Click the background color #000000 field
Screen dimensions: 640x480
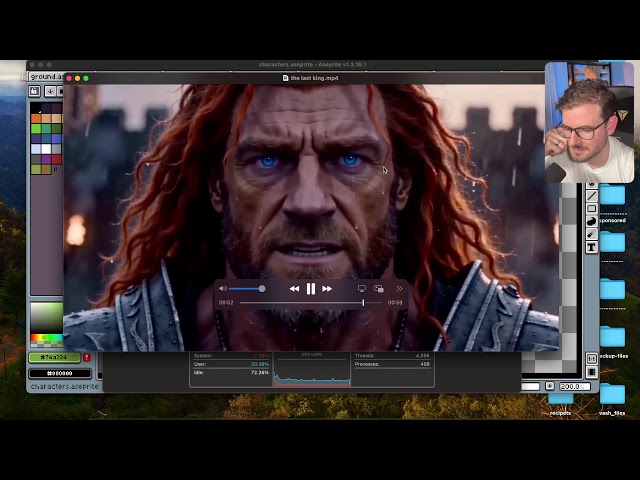[x=60, y=373]
